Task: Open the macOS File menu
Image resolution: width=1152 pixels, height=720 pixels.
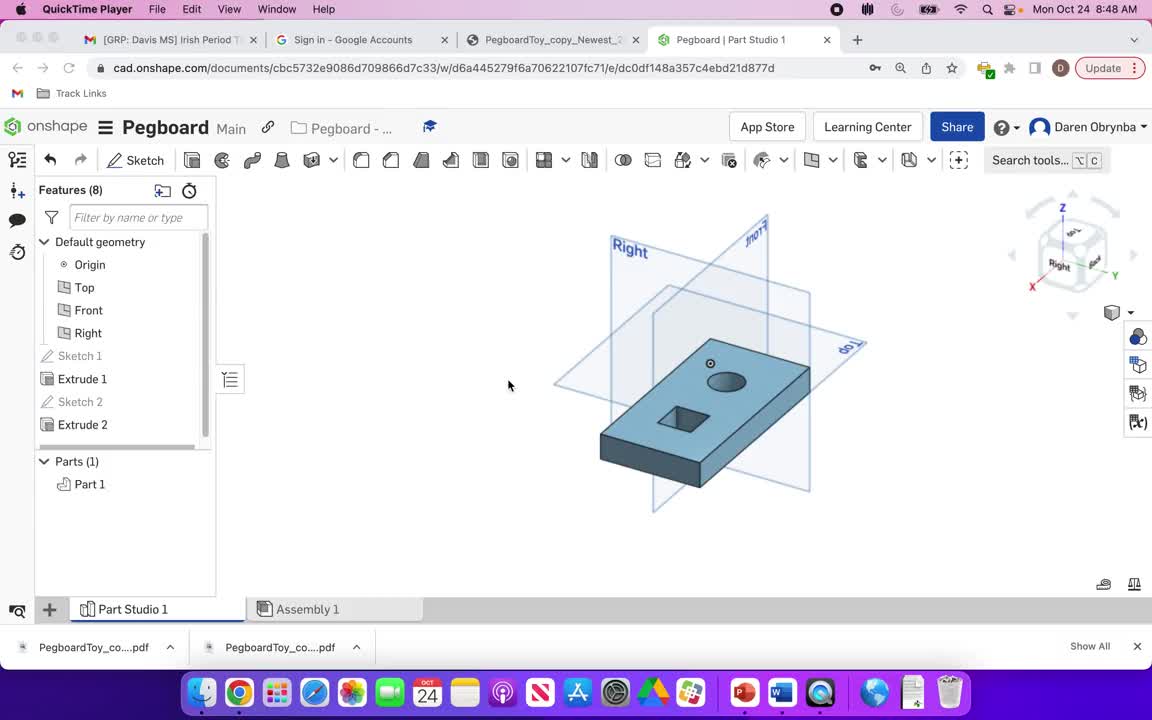Action: (x=156, y=10)
